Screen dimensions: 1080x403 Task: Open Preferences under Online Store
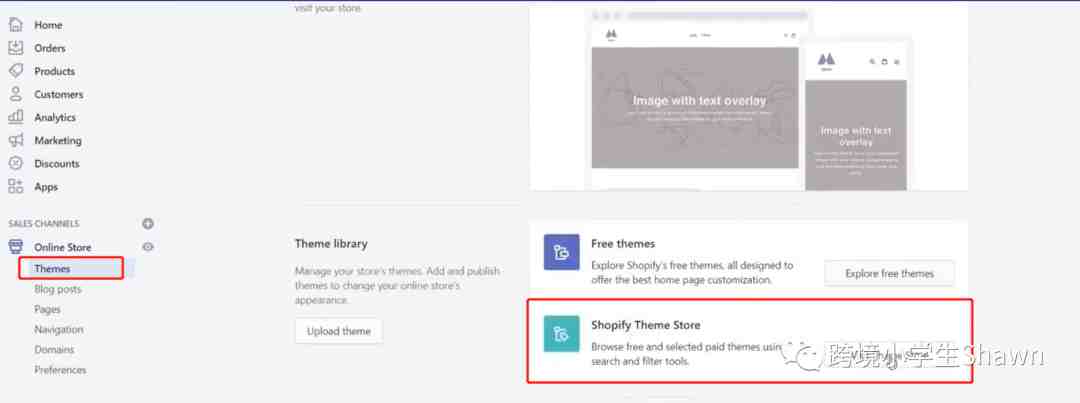pos(60,369)
